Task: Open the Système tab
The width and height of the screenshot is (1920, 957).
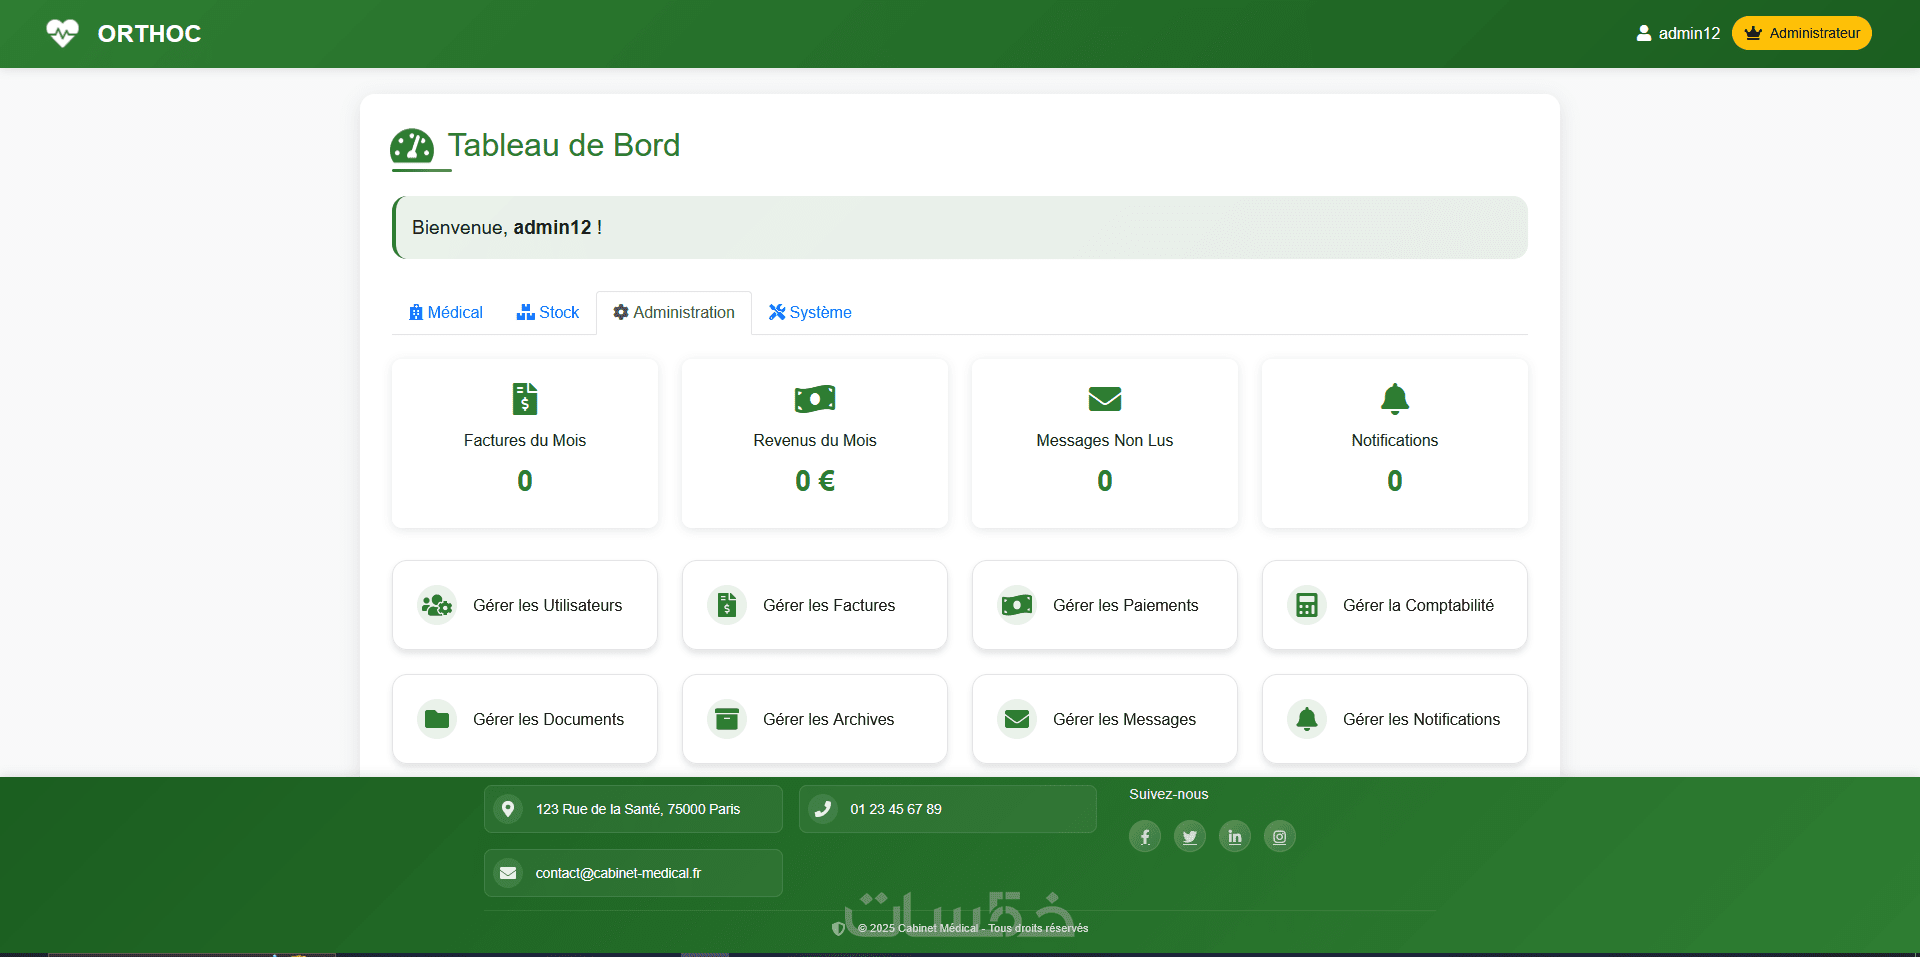Action: click(x=810, y=312)
